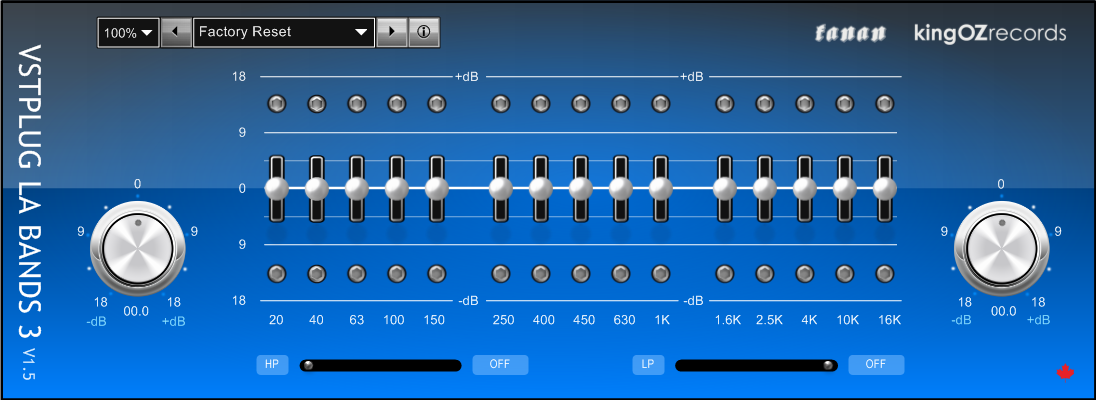Click the V1.5 version text
The height and width of the screenshot is (400, 1096).
(x=28, y=365)
